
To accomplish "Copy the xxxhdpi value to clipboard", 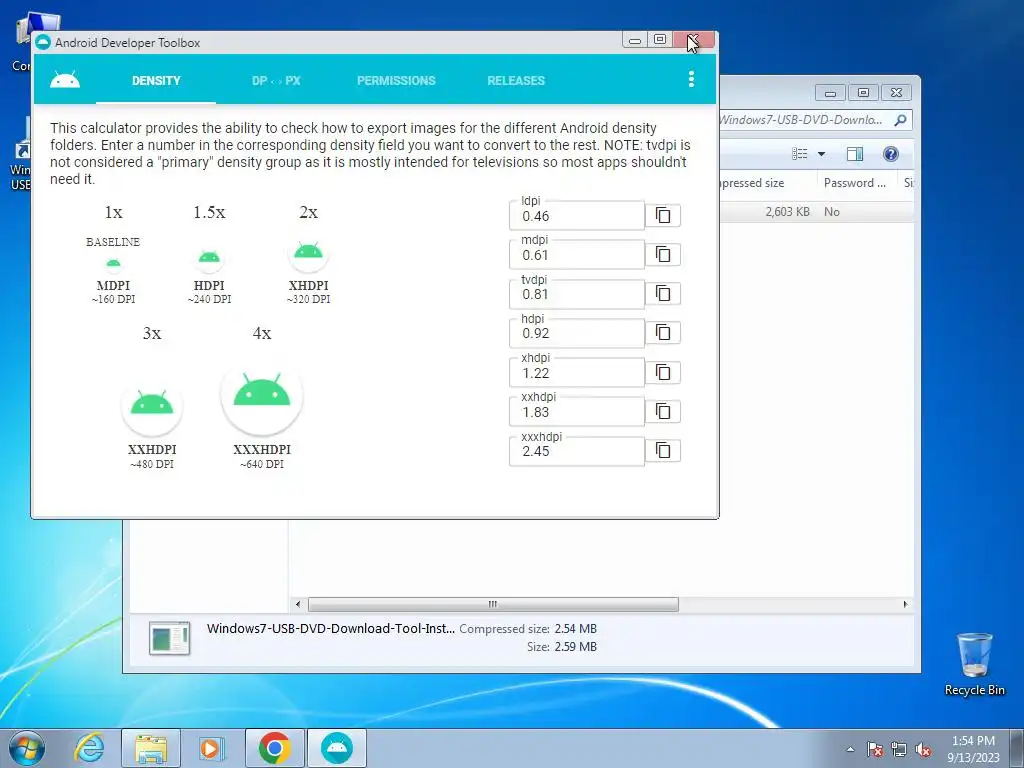I will coord(663,451).
